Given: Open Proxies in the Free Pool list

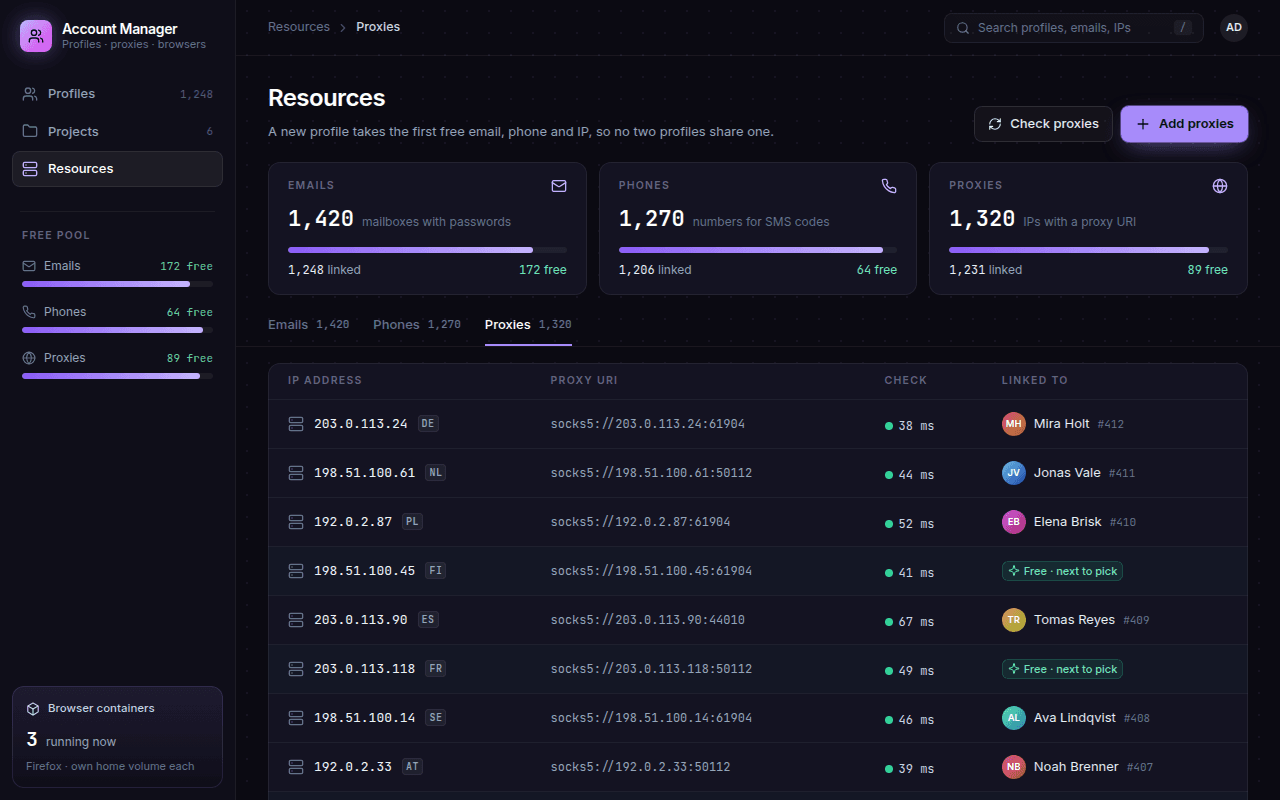Looking at the screenshot, I should pyautogui.click(x=117, y=365).
